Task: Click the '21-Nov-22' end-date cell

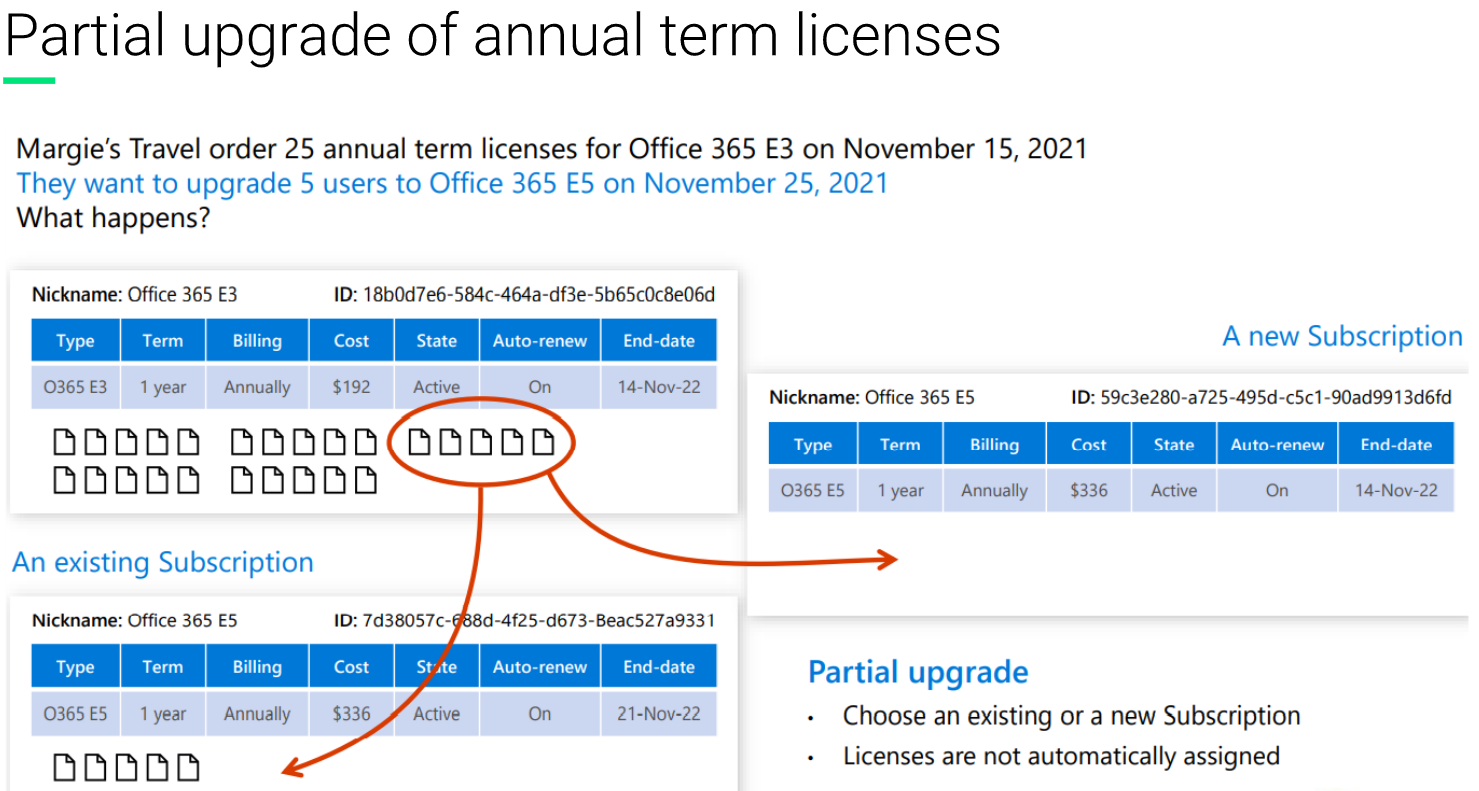Action: [x=659, y=714]
